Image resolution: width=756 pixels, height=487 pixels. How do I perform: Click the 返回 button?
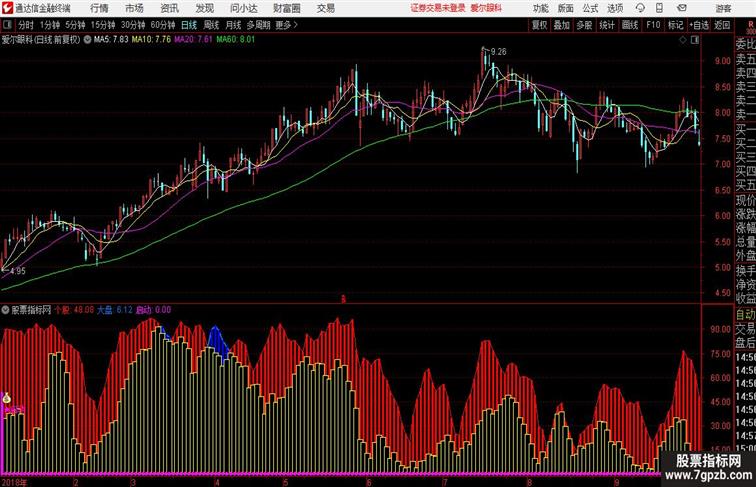pos(722,25)
